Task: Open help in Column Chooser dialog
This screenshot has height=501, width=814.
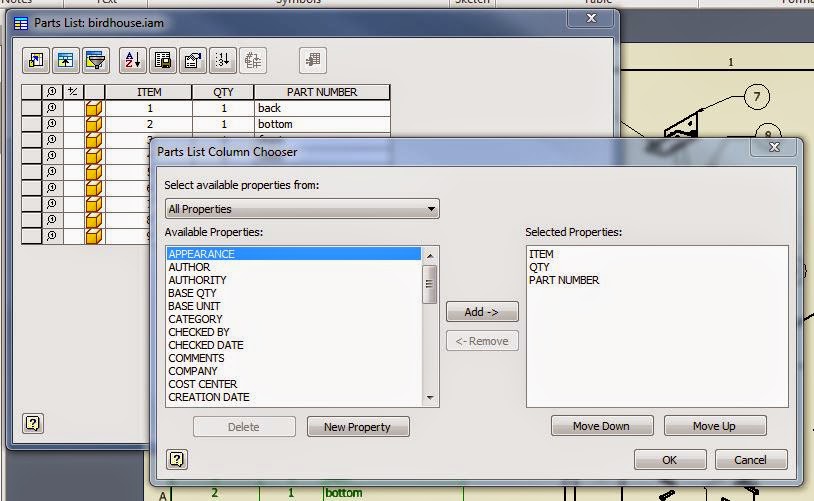Action: [x=177, y=459]
